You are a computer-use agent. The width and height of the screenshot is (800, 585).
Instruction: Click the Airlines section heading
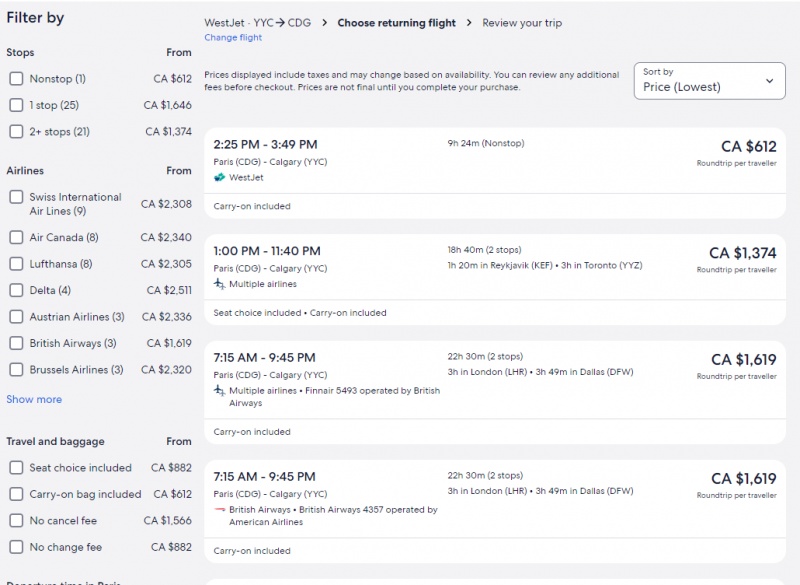click(25, 170)
